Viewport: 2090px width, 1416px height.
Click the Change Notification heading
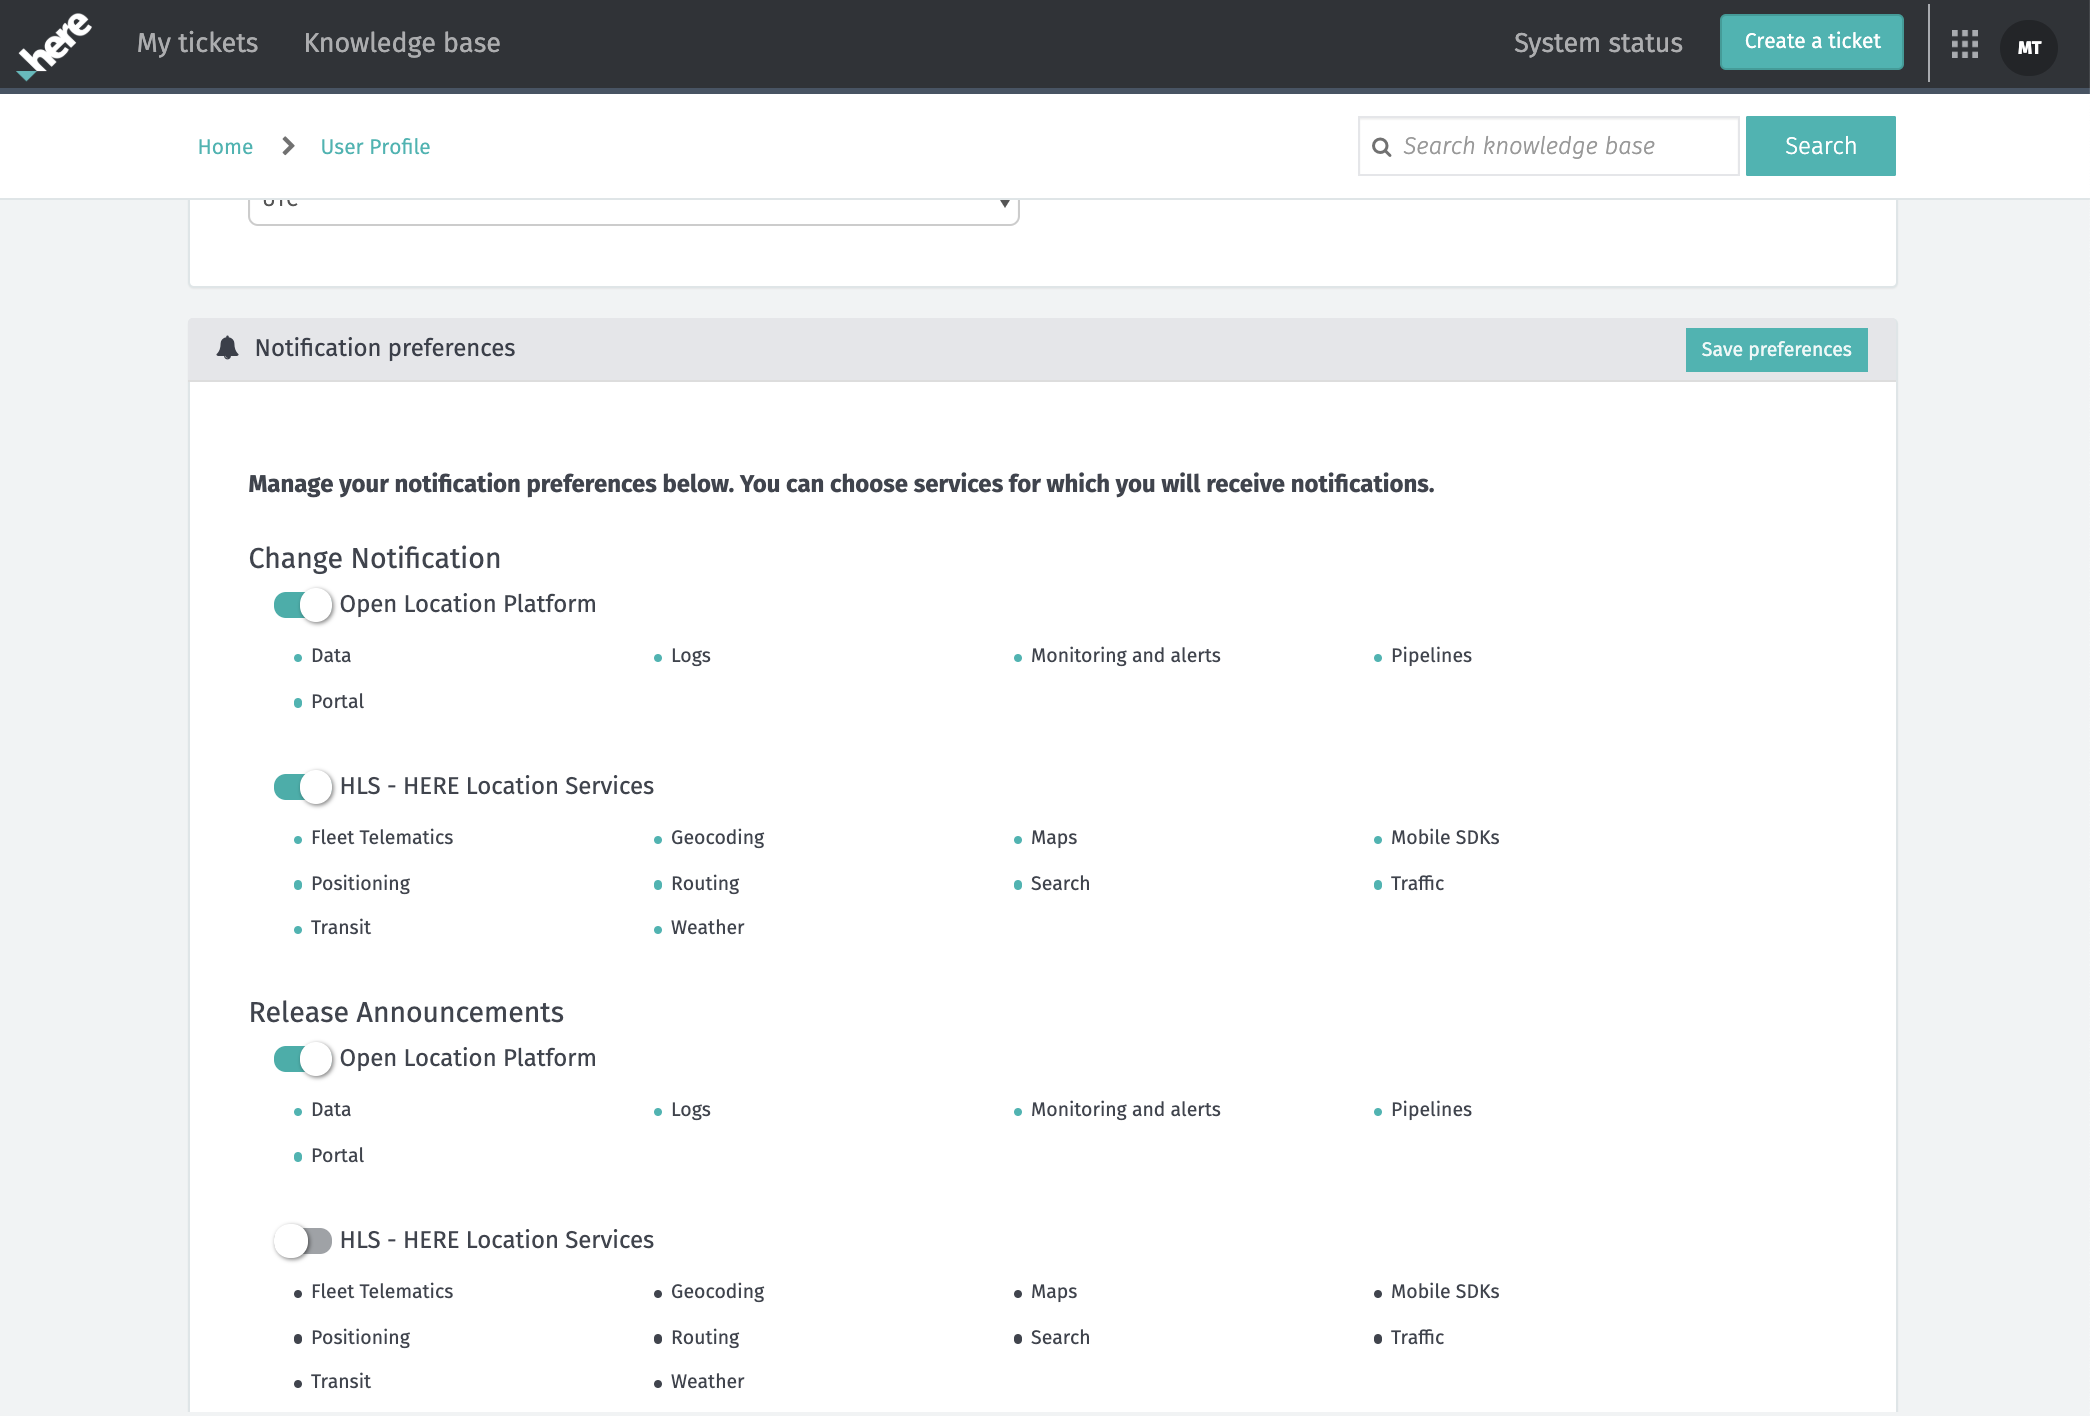click(x=374, y=558)
